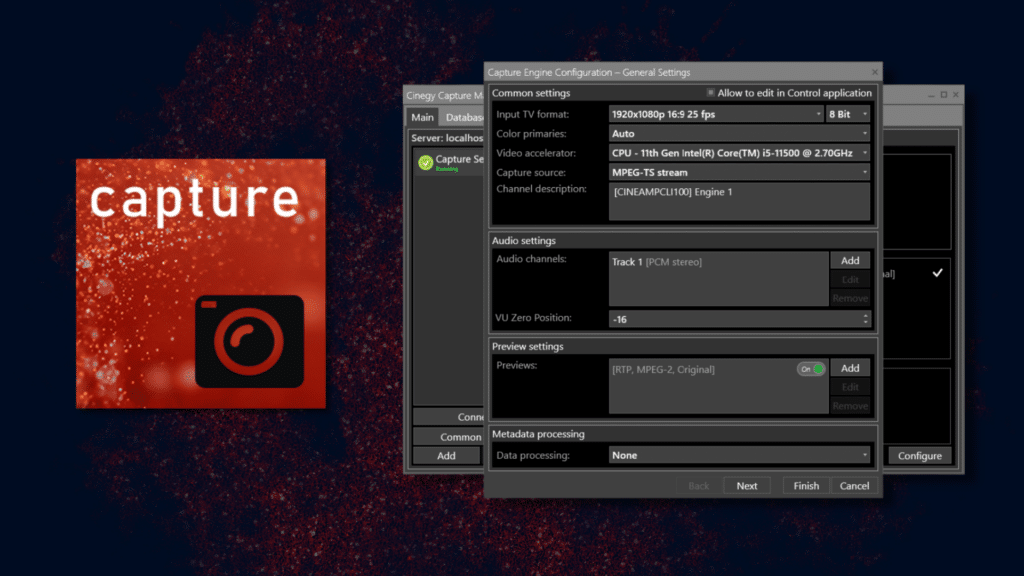Click the Server: localhost label

(x=447, y=138)
